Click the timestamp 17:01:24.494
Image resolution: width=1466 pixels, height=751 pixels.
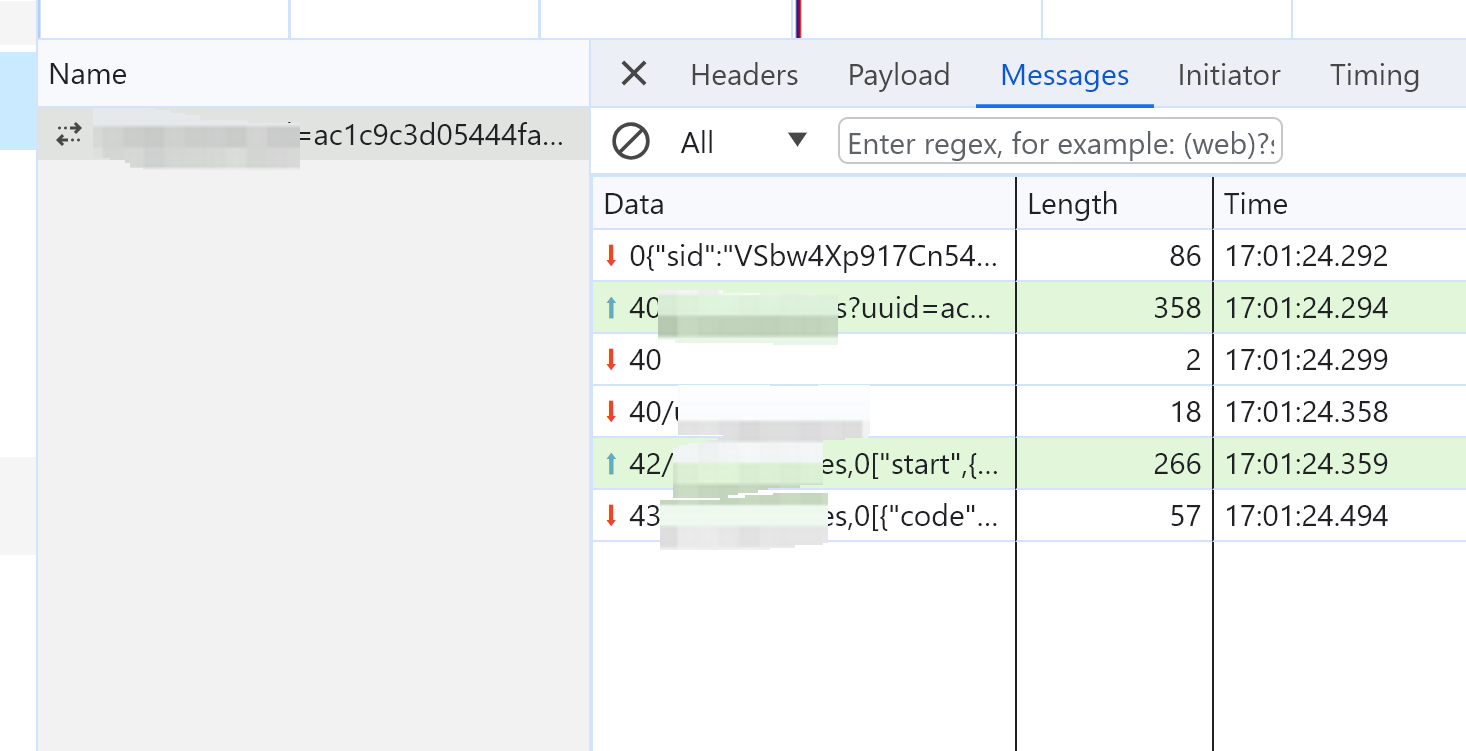(x=1306, y=516)
